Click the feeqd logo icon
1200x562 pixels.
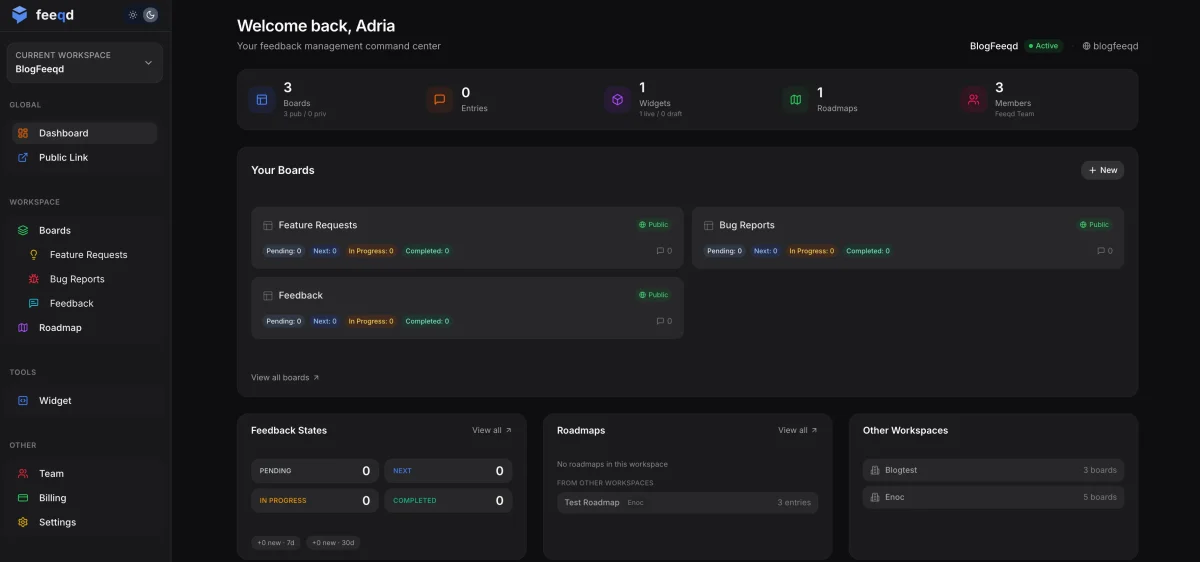click(20, 15)
